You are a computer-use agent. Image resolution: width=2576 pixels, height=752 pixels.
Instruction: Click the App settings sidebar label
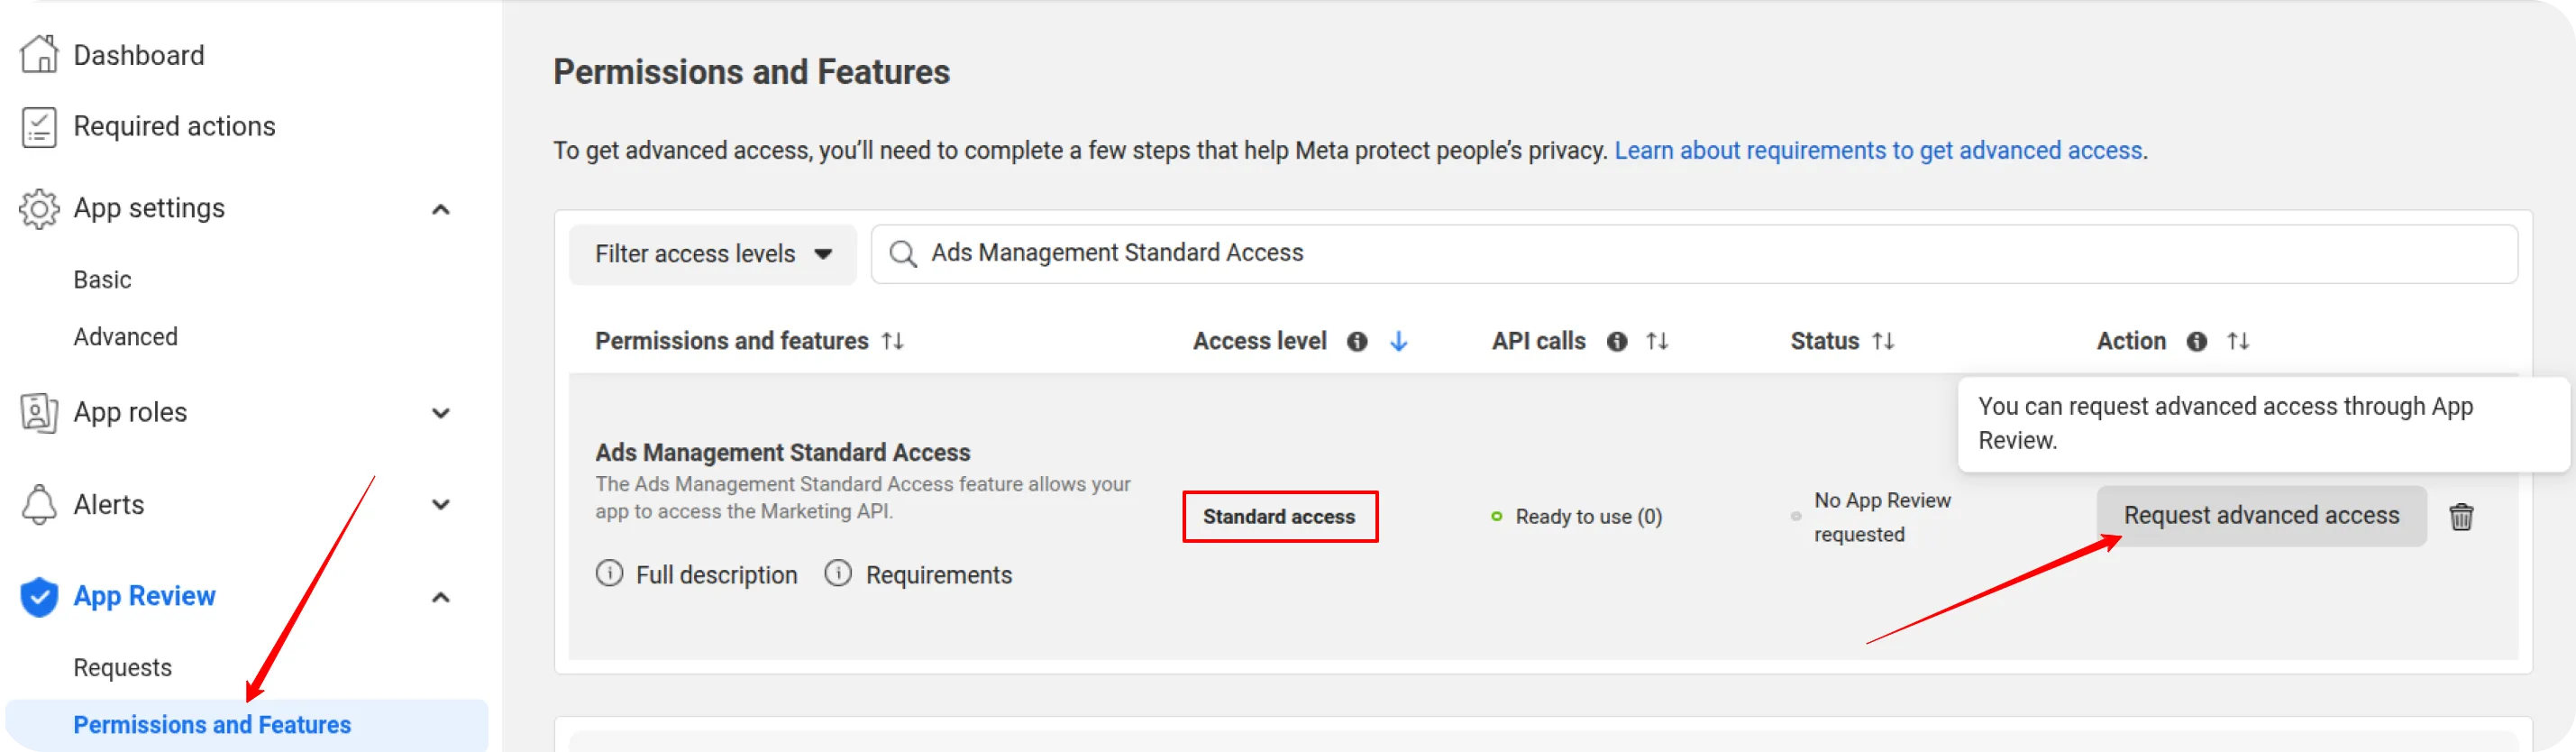(x=149, y=208)
